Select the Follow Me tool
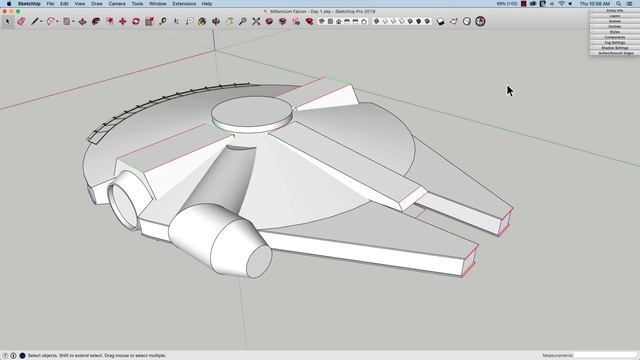Viewport: 640px width, 360px height. pyautogui.click(x=96, y=21)
